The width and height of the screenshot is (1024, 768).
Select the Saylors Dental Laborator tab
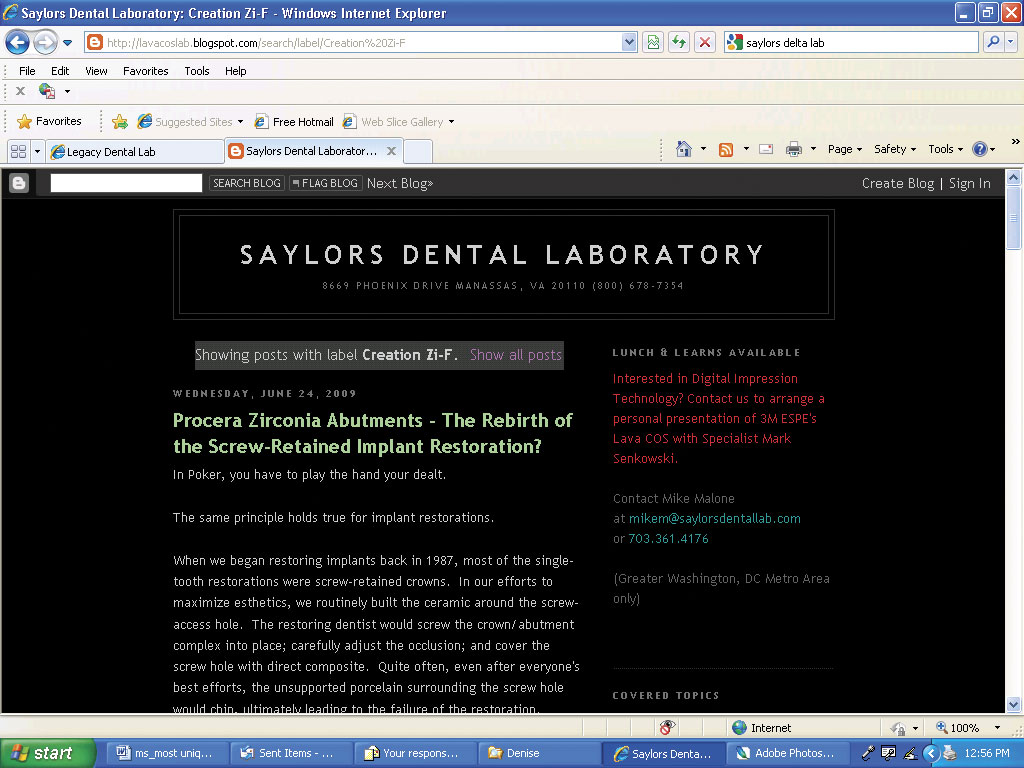coord(303,151)
